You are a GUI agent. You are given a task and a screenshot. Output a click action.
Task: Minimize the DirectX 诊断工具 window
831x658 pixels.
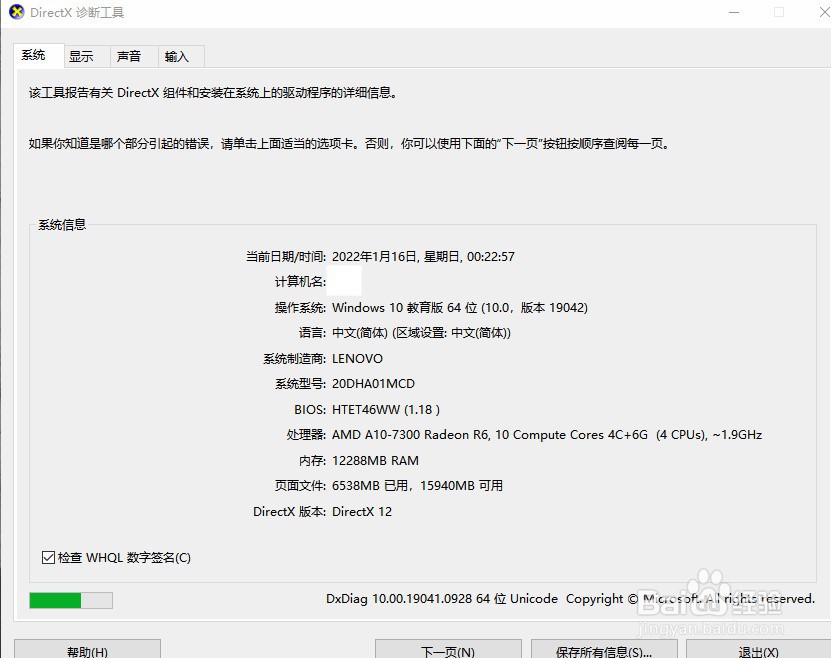pyautogui.click(x=734, y=11)
